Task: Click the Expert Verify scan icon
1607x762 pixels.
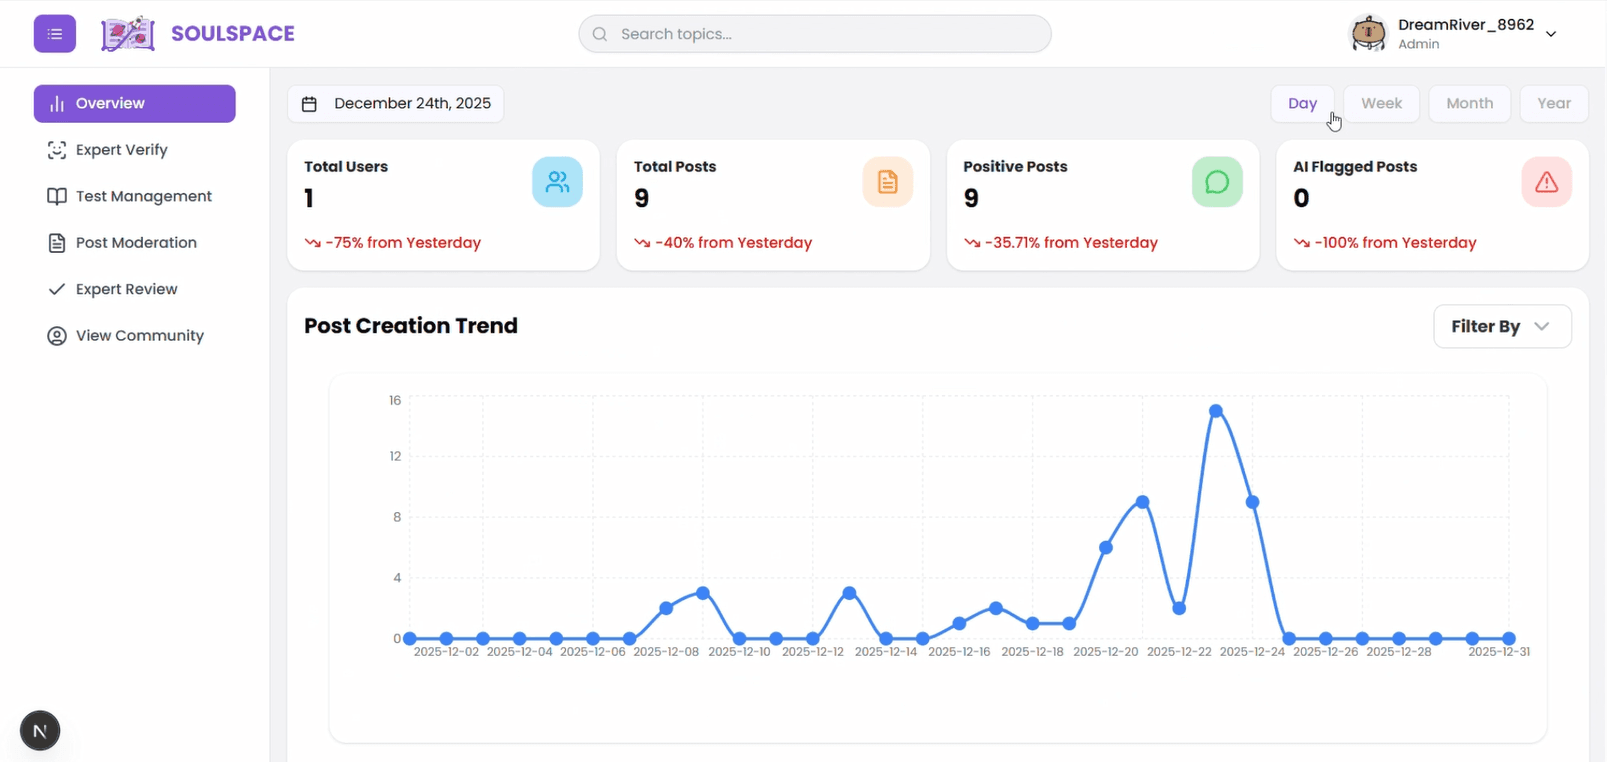Action: coord(57,150)
